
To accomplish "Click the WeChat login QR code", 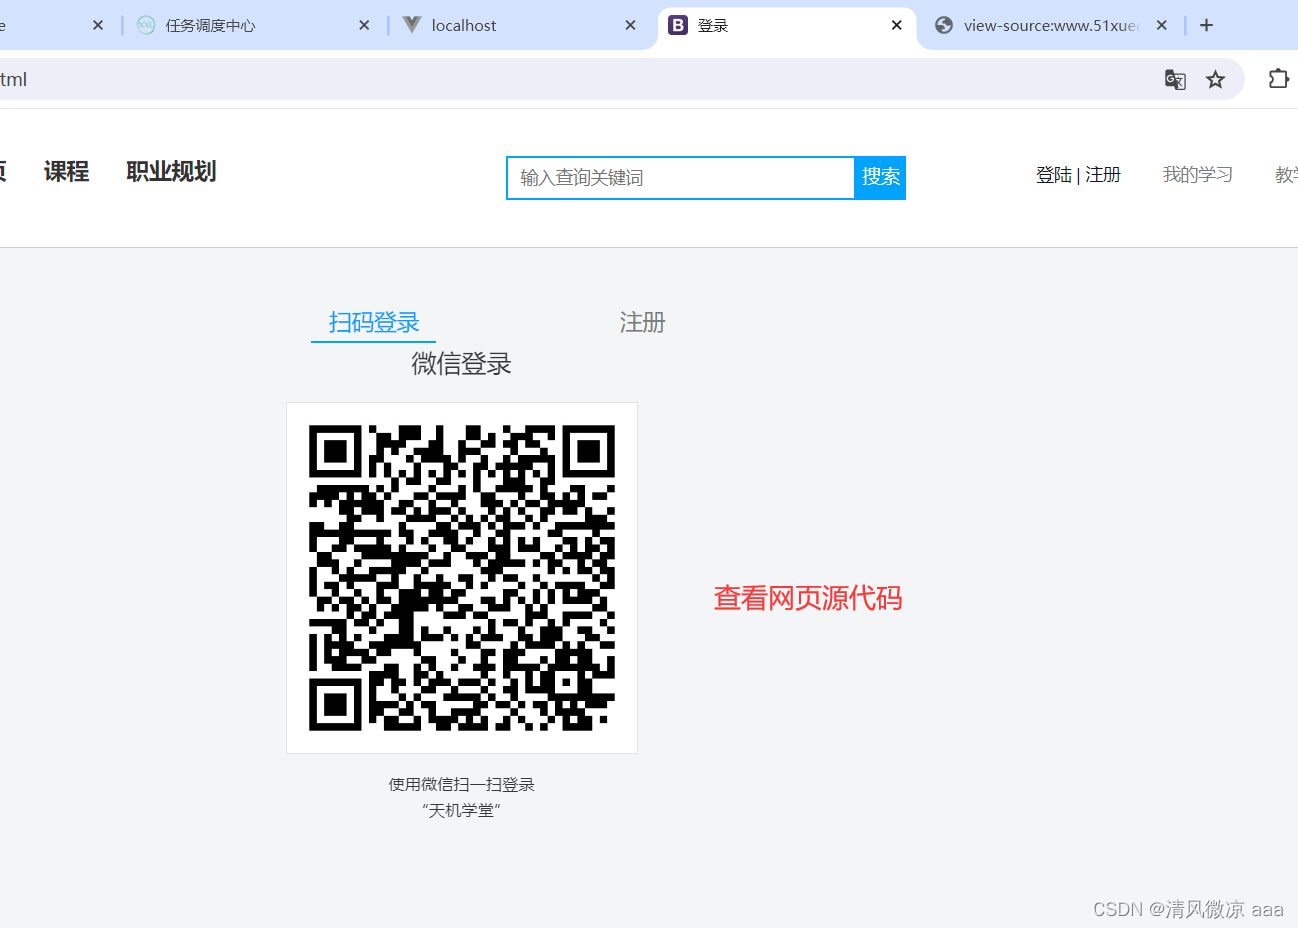I will [462, 578].
